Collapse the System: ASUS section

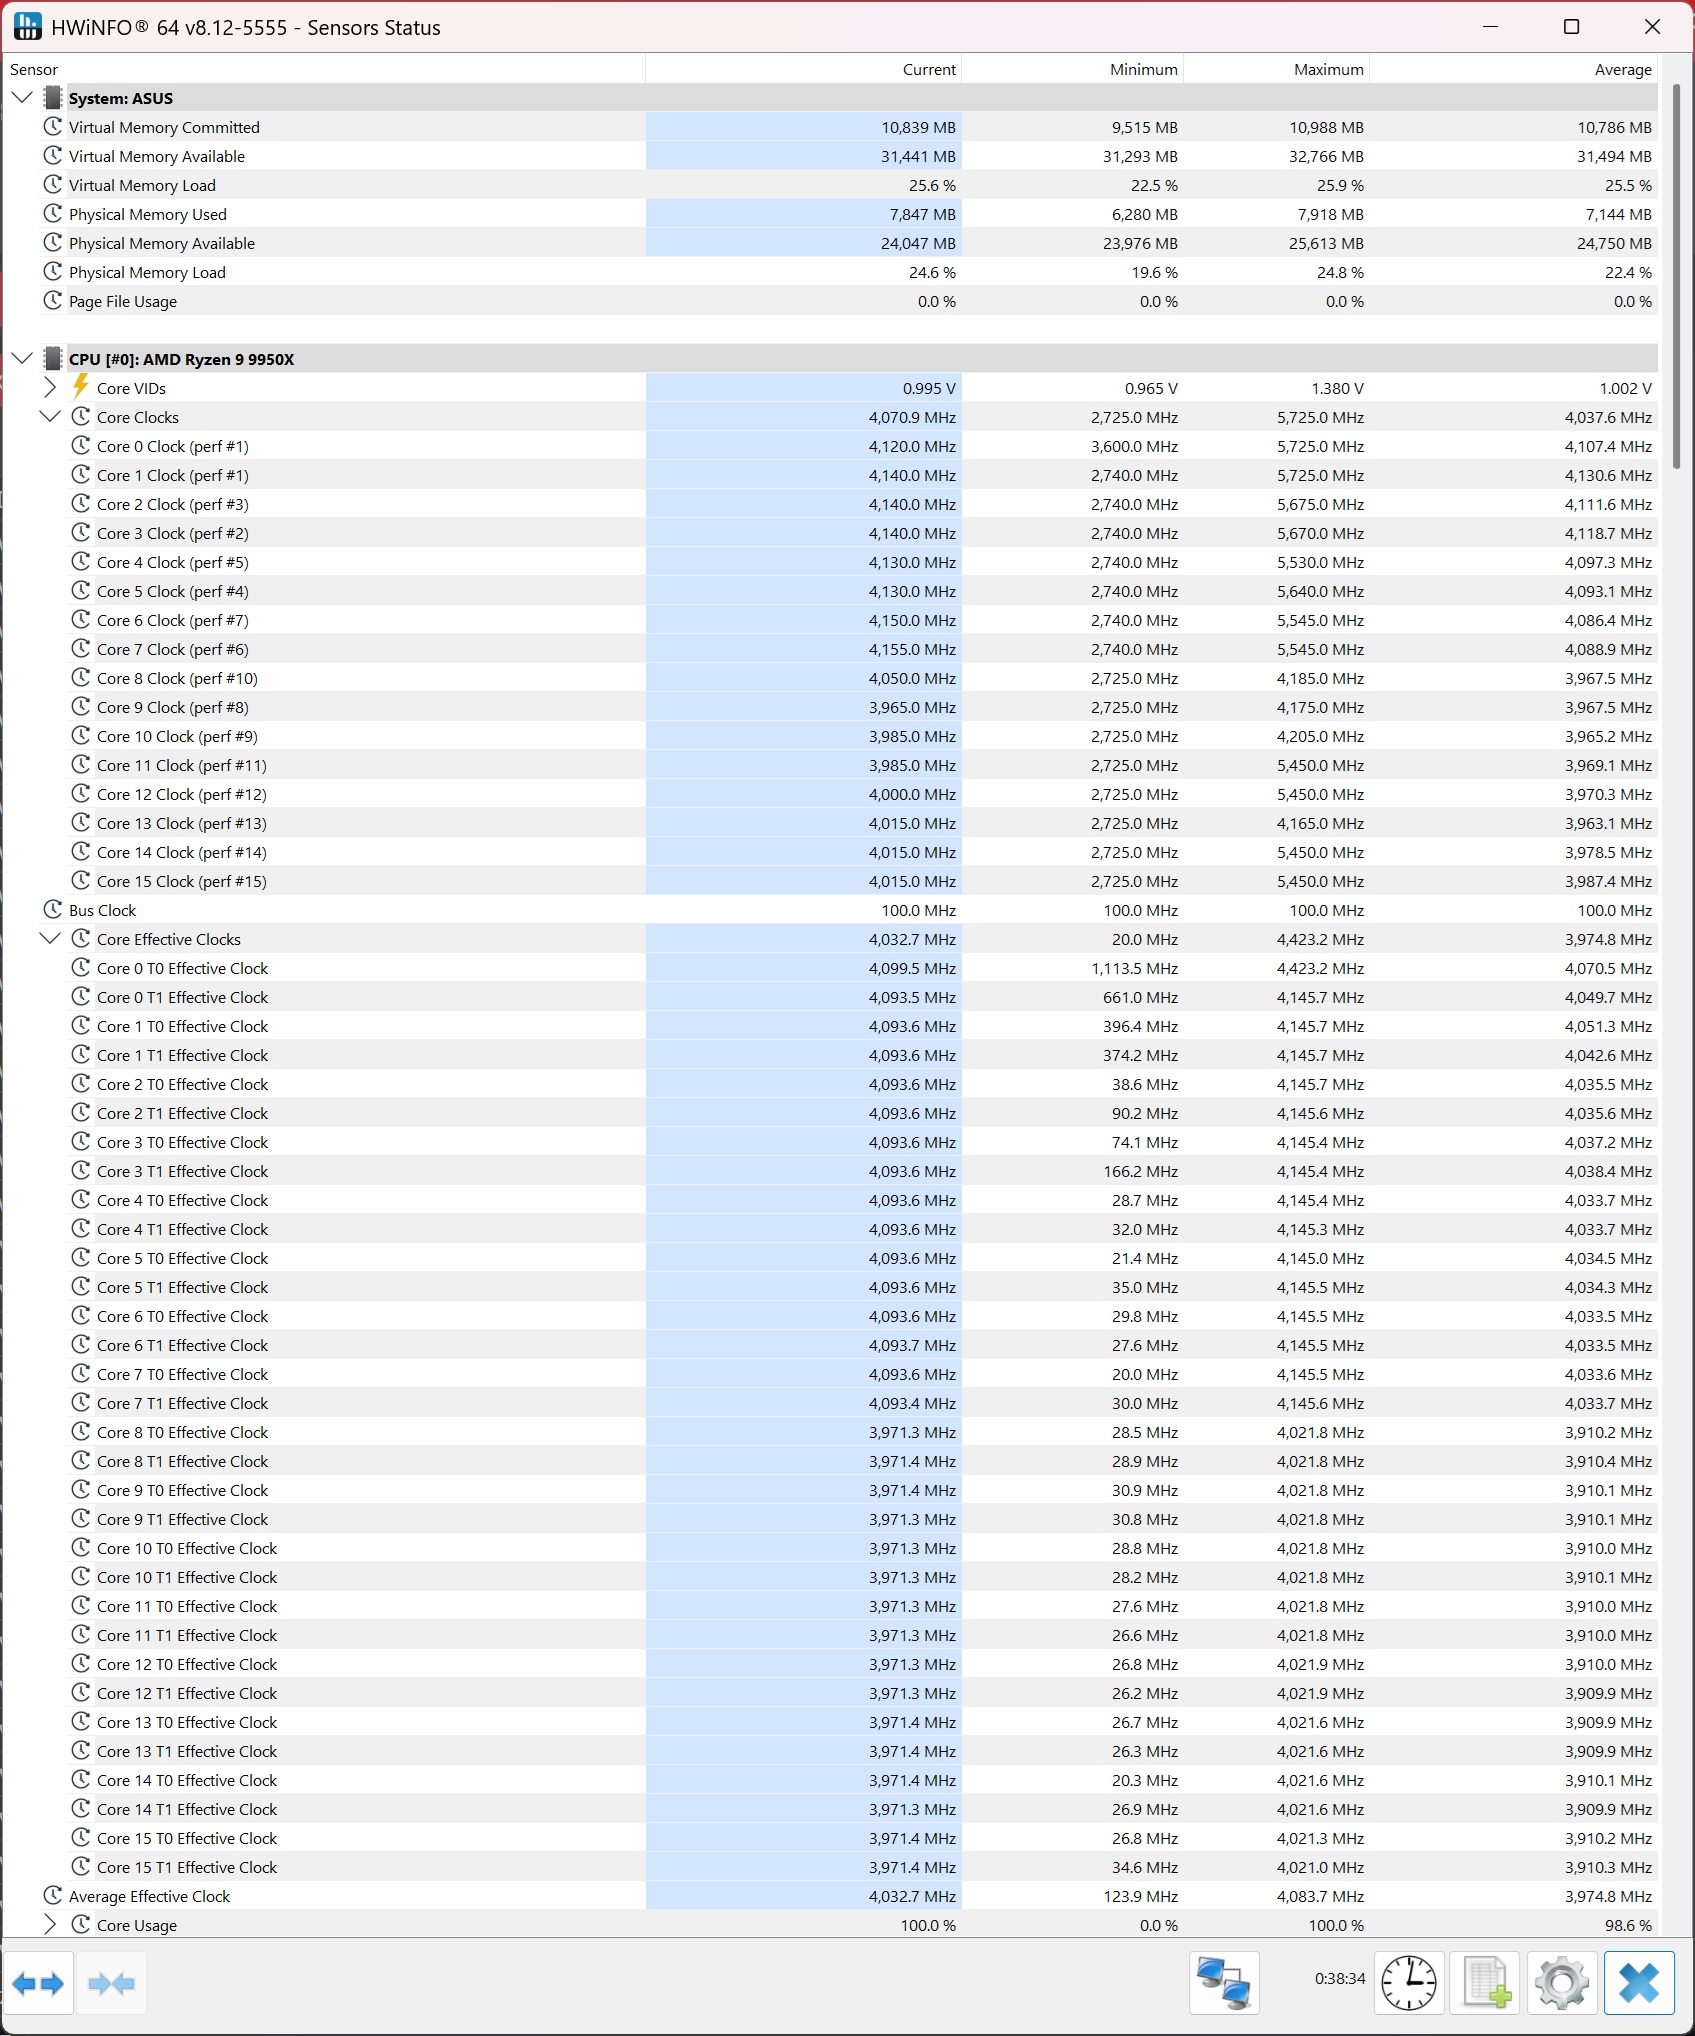coord(23,98)
